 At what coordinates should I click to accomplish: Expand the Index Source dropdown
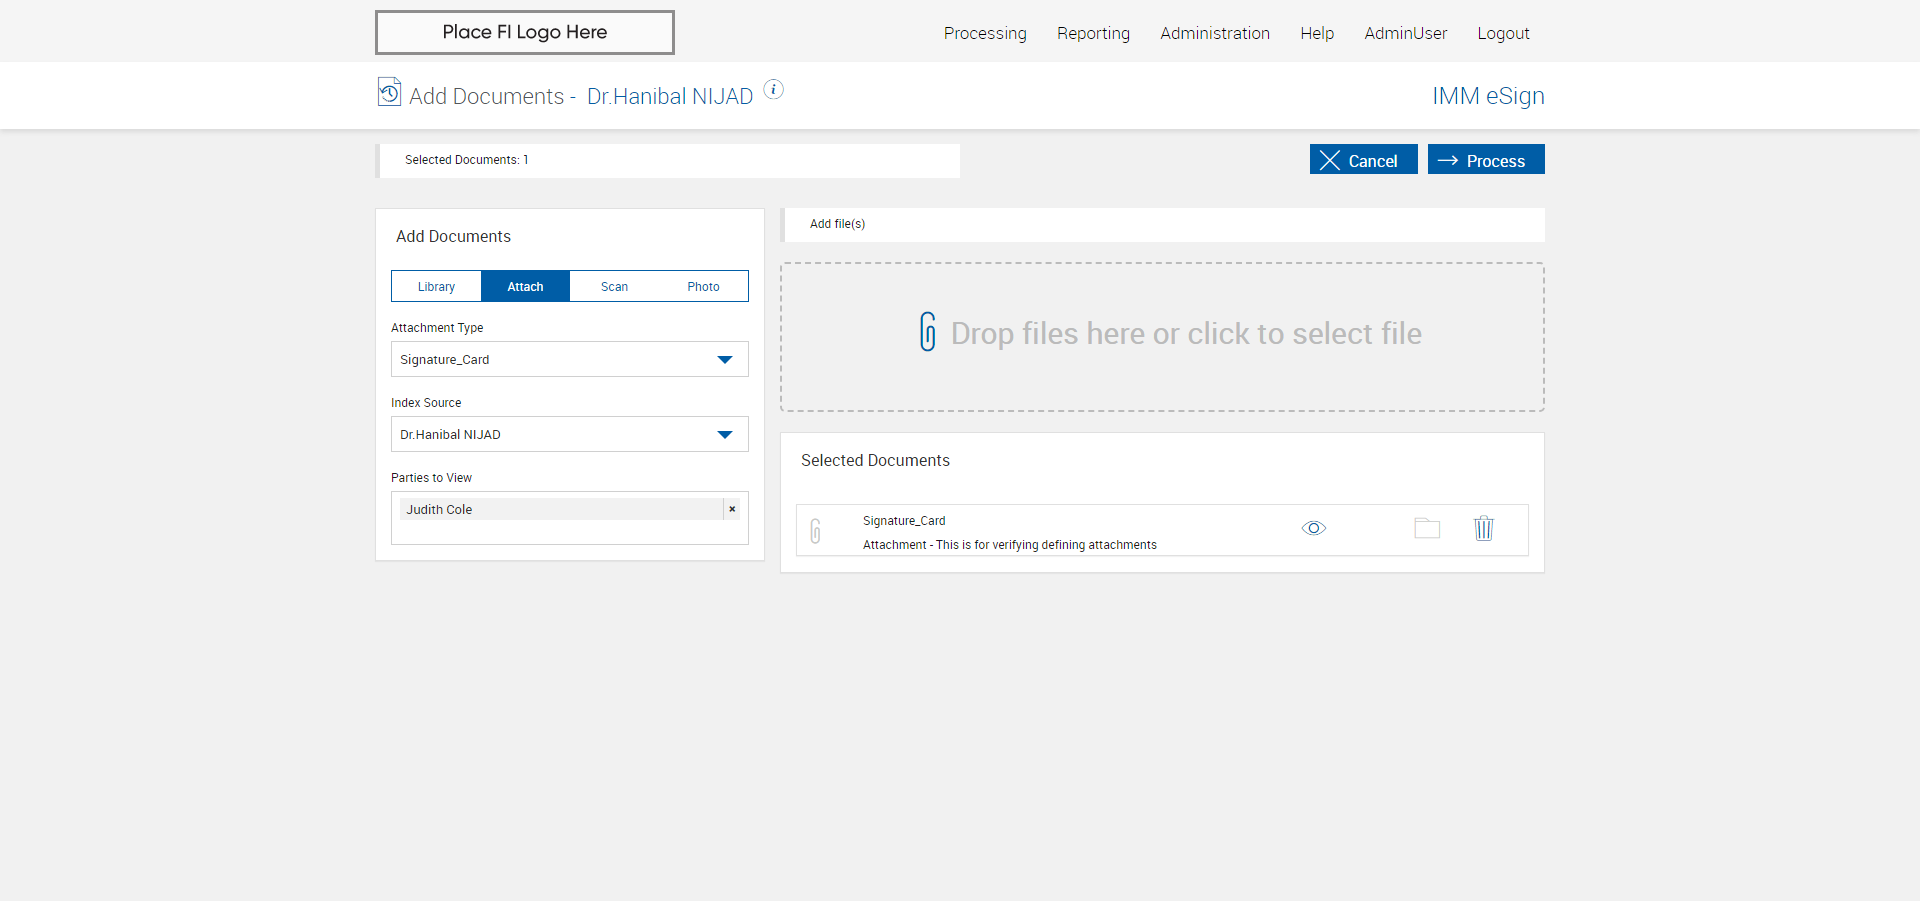tap(569, 435)
